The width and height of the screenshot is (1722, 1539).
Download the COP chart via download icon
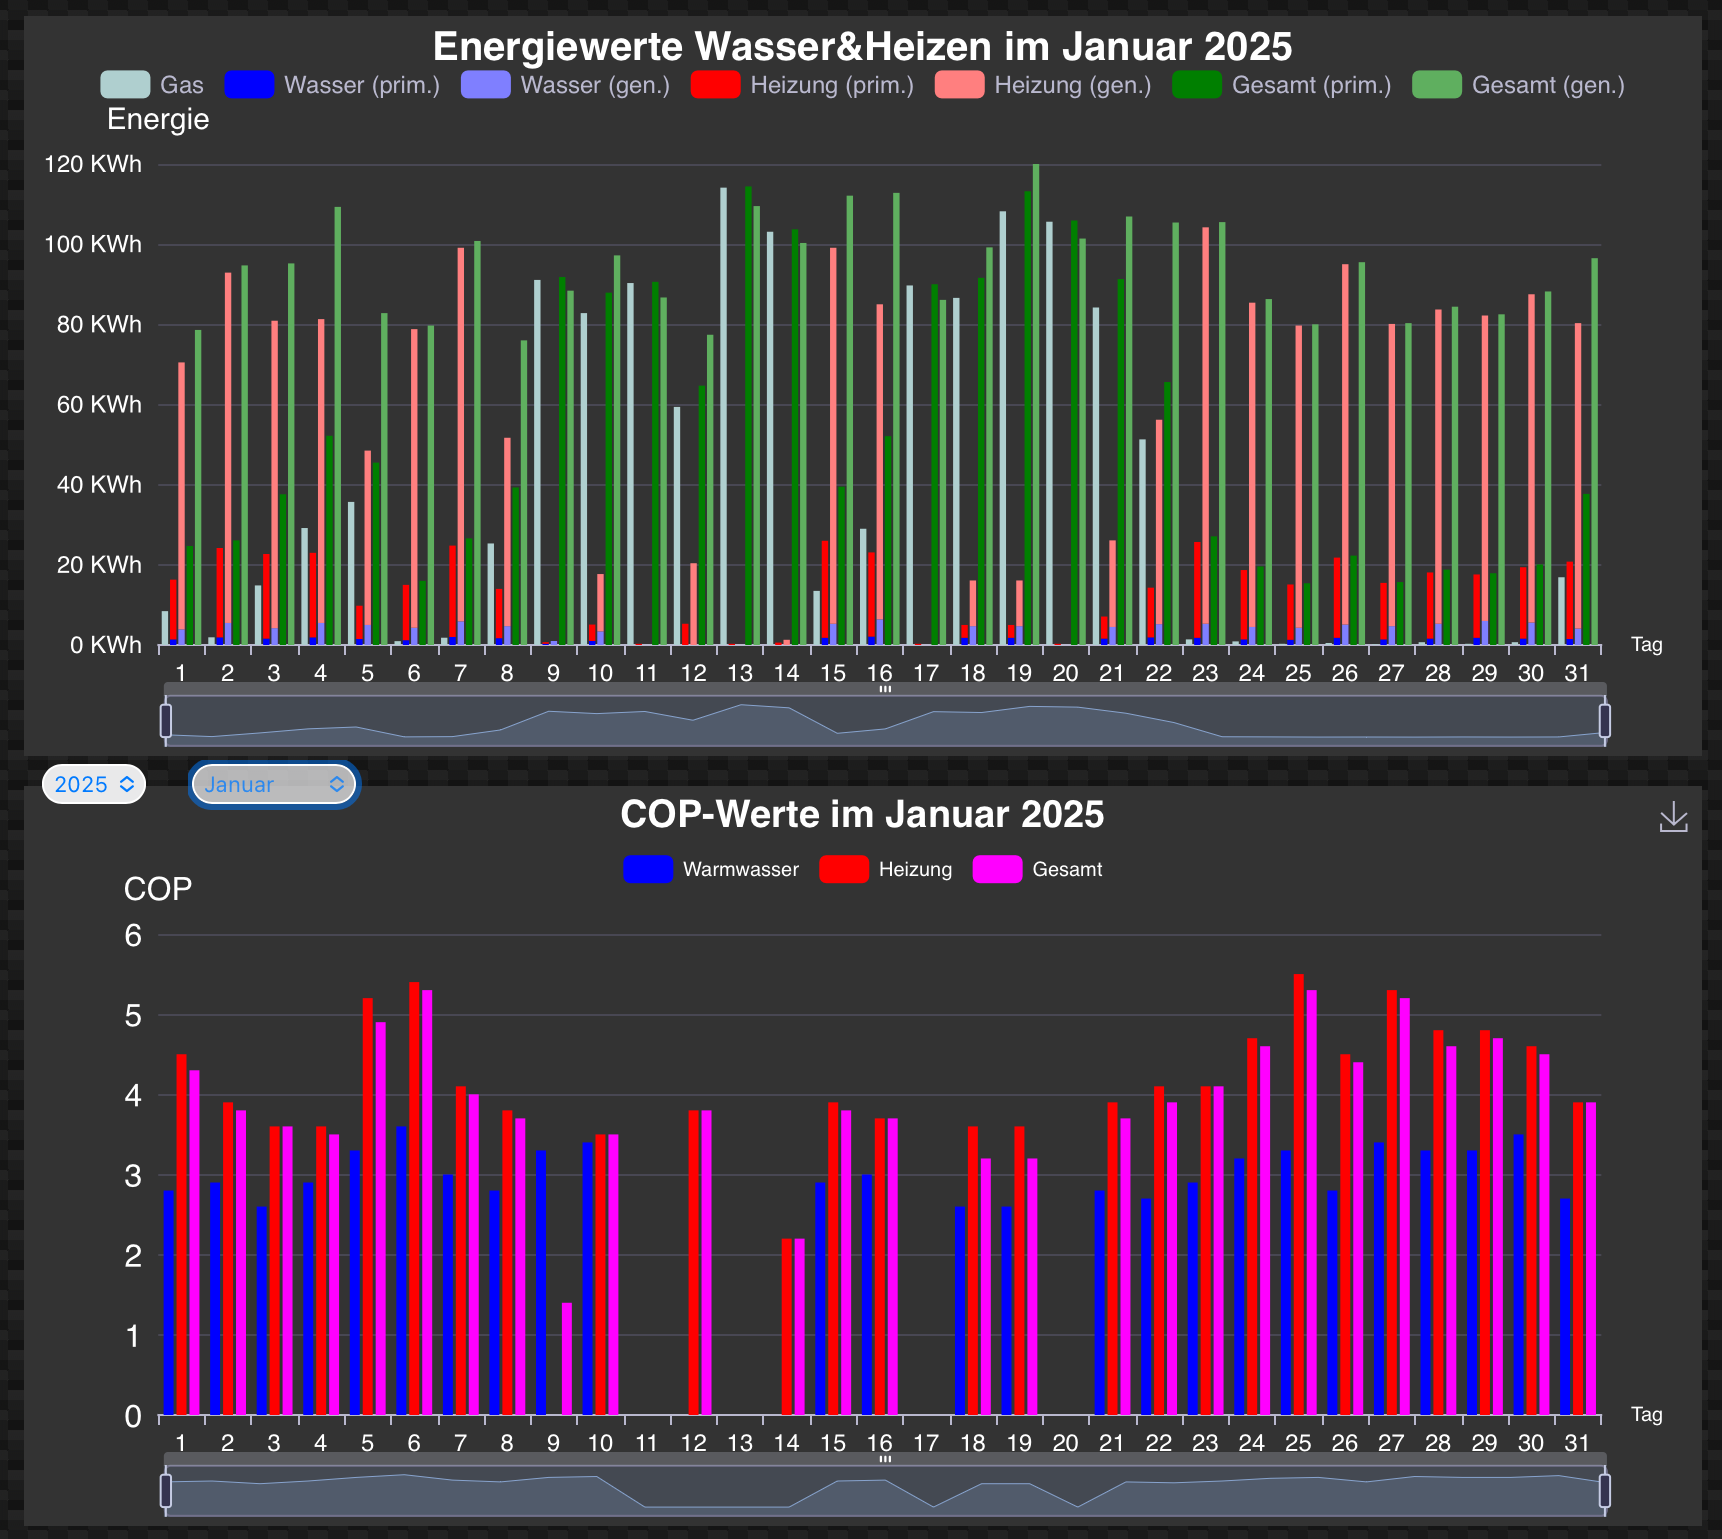1673,817
